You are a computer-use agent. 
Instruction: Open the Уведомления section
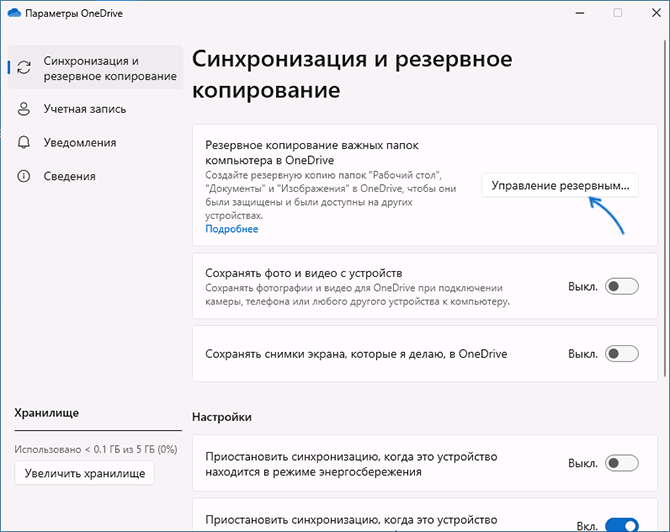click(x=96, y=142)
